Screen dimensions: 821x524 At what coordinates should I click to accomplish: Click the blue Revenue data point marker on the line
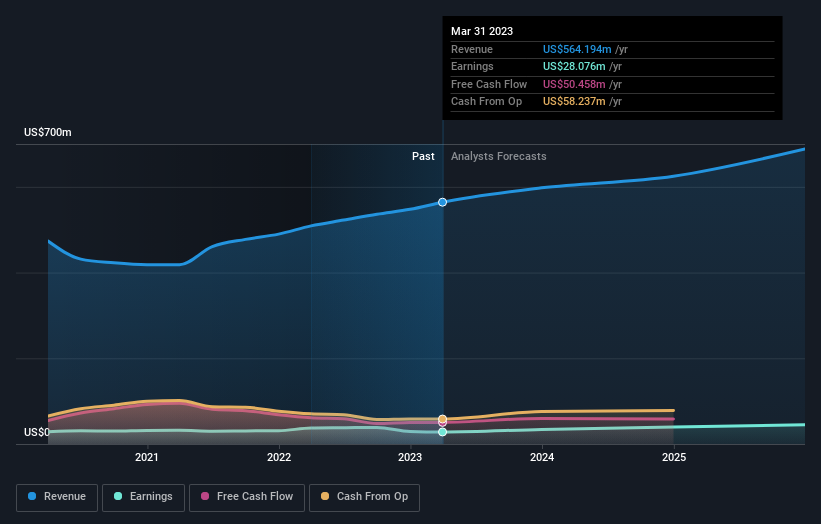point(442,202)
